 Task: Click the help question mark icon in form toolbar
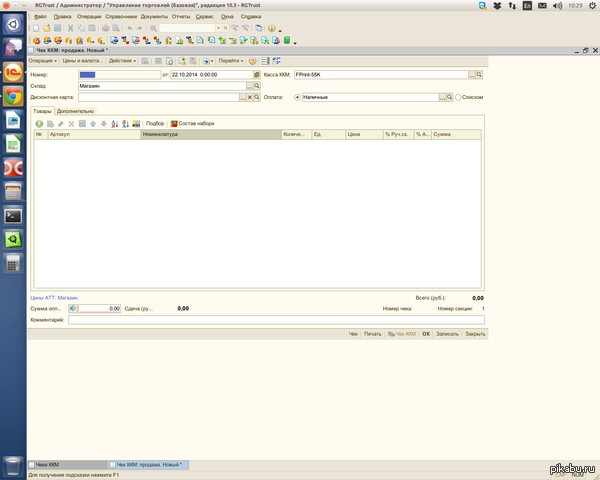tap(252, 61)
